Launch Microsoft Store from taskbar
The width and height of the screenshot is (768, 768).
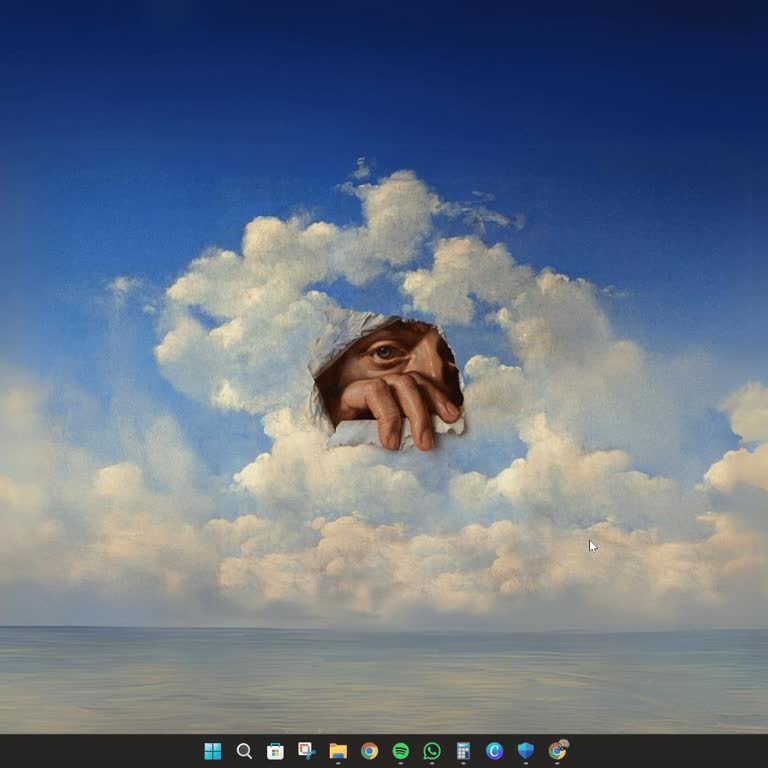tap(275, 751)
